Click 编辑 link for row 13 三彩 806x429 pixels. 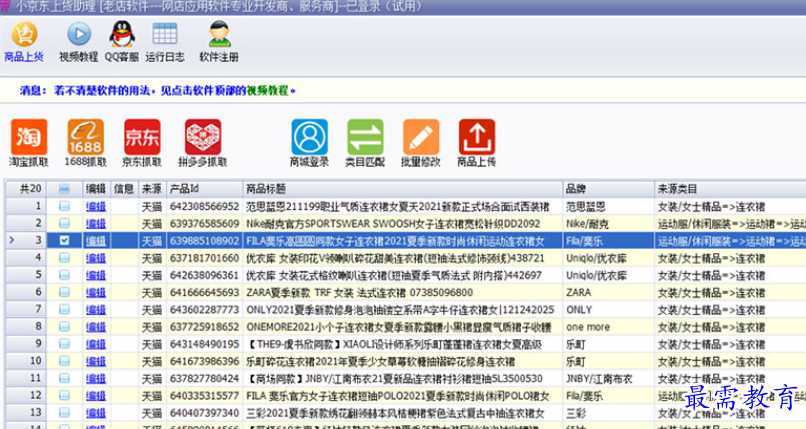96,413
